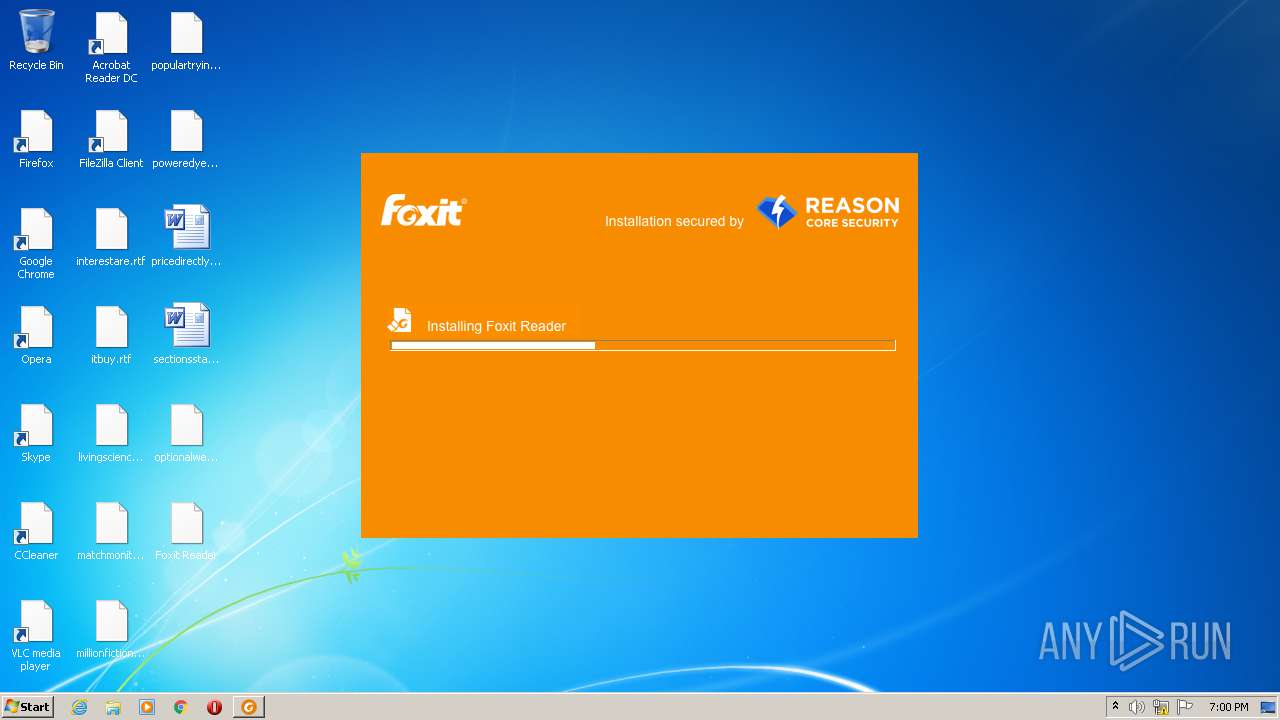The width and height of the screenshot is (1280, 720).
Task: Click the Show Desktop button
Action: point(1268,707)
